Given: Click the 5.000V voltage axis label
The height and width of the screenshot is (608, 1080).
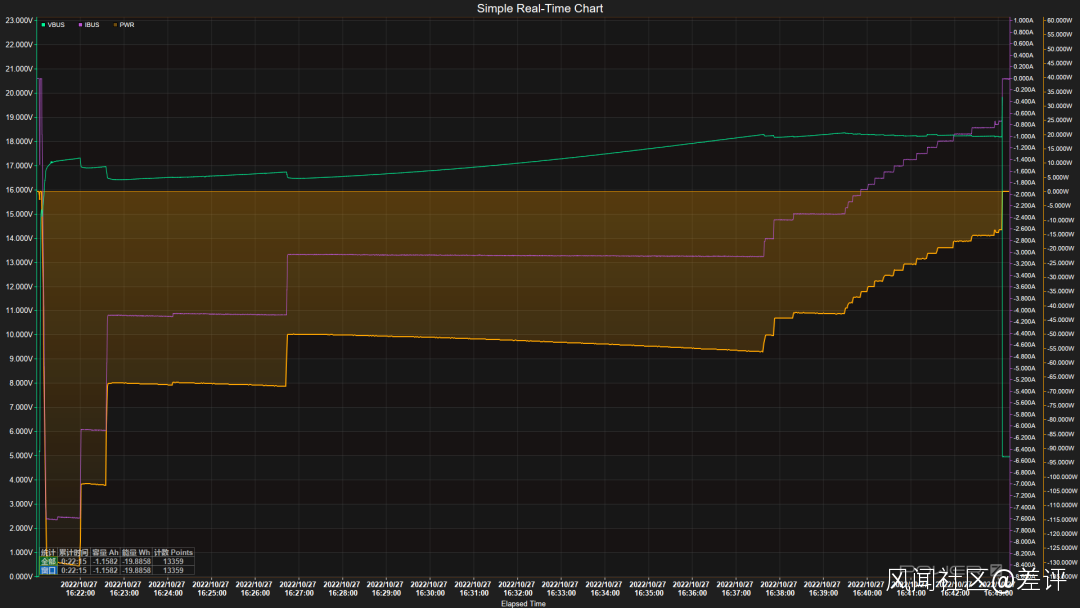Looking at the screenshot, I should point(21,456).
